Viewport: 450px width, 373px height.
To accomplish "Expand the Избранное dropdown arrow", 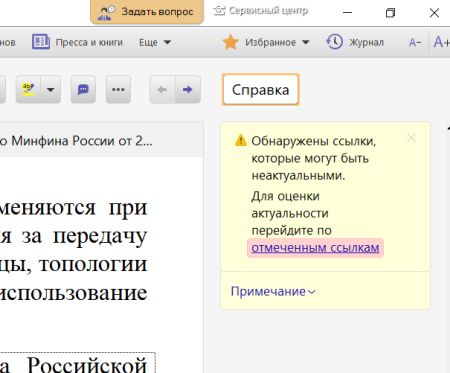I will tap(306, 42).
